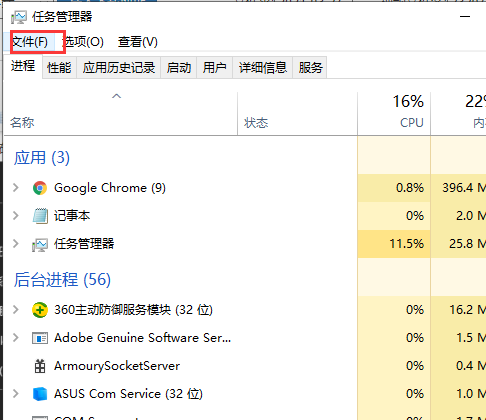Expand the Adobe Genuine Software Service entry

coord(16,338)
